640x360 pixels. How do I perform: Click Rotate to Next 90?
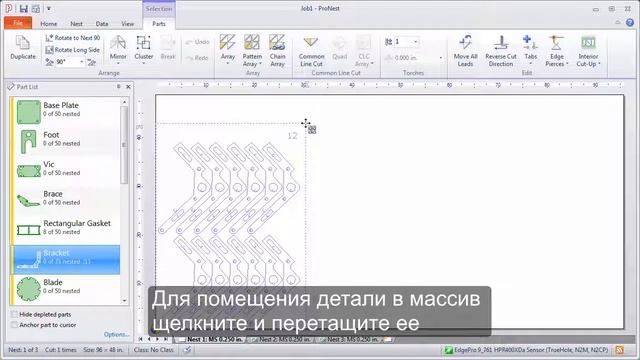[x=73, y=38]
